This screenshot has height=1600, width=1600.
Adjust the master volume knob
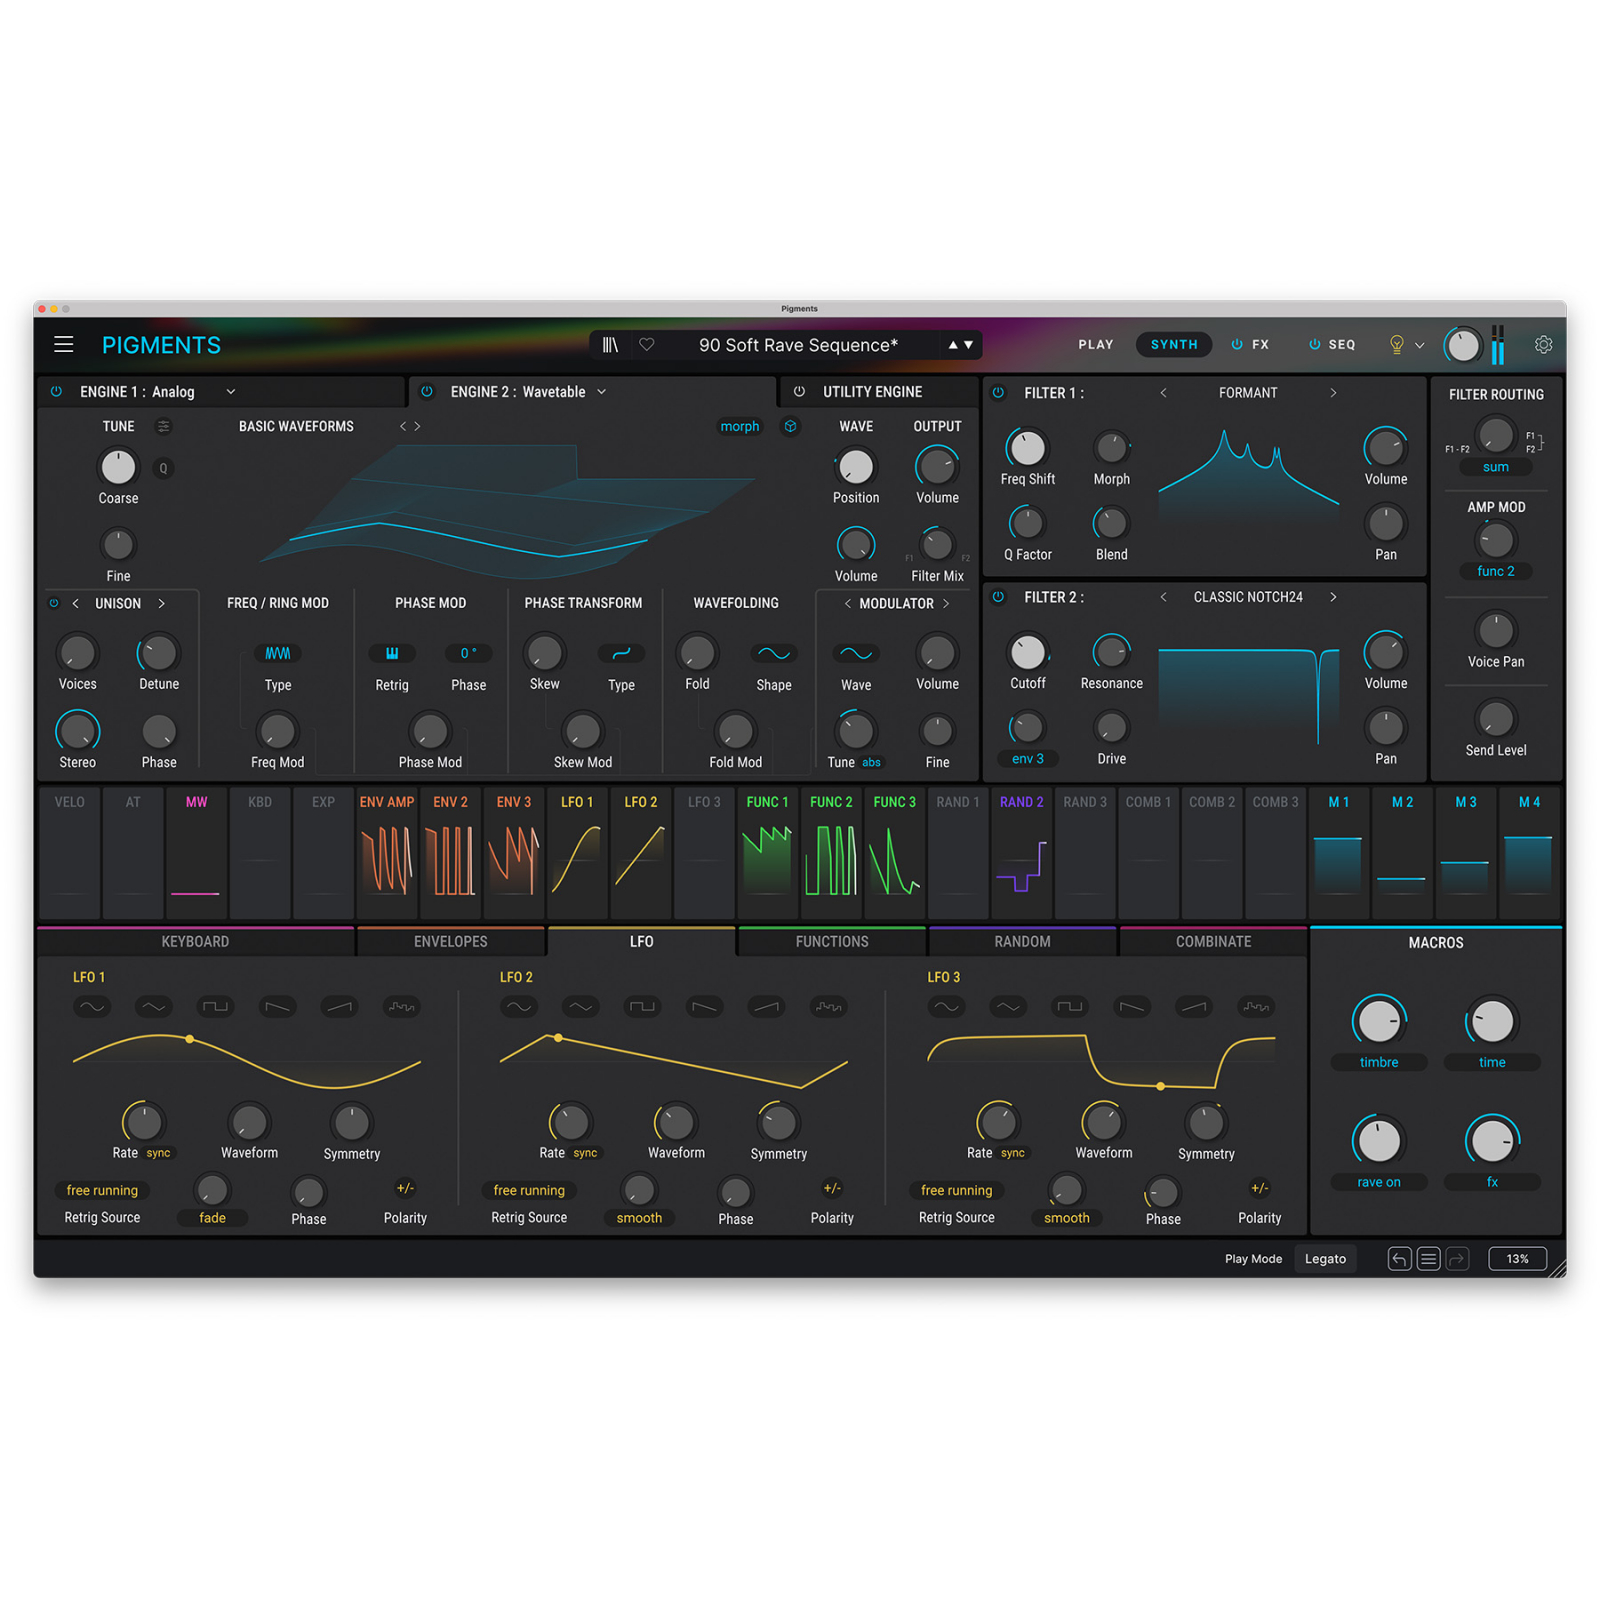tap(1463, 346)
